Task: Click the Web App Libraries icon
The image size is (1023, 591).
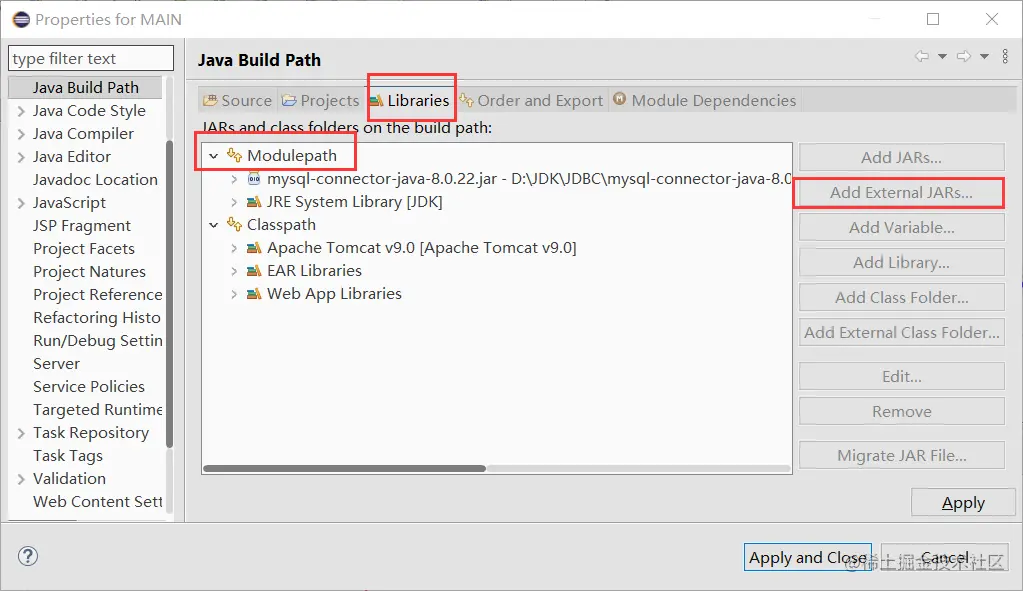Action: 255,294
